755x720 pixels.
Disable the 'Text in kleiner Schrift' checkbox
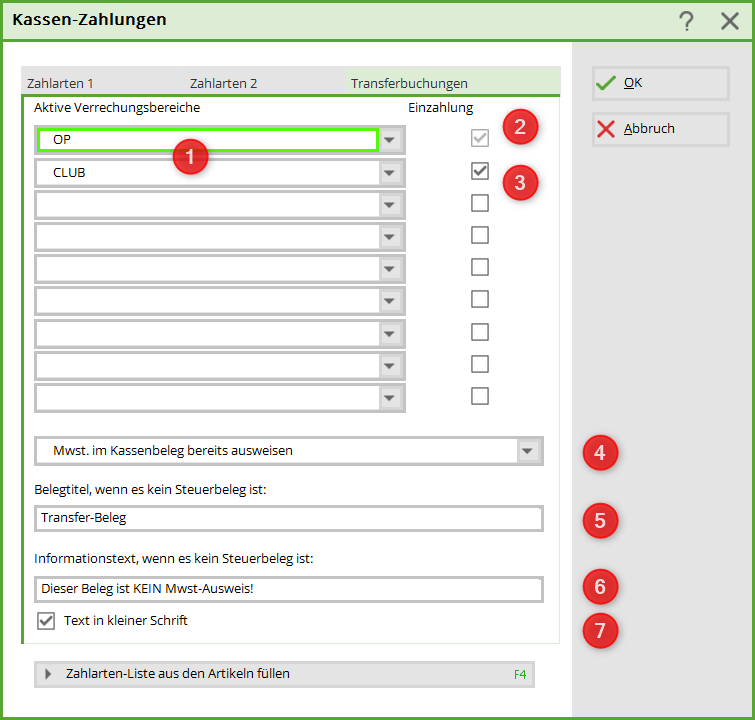click(x=46, y=621)
